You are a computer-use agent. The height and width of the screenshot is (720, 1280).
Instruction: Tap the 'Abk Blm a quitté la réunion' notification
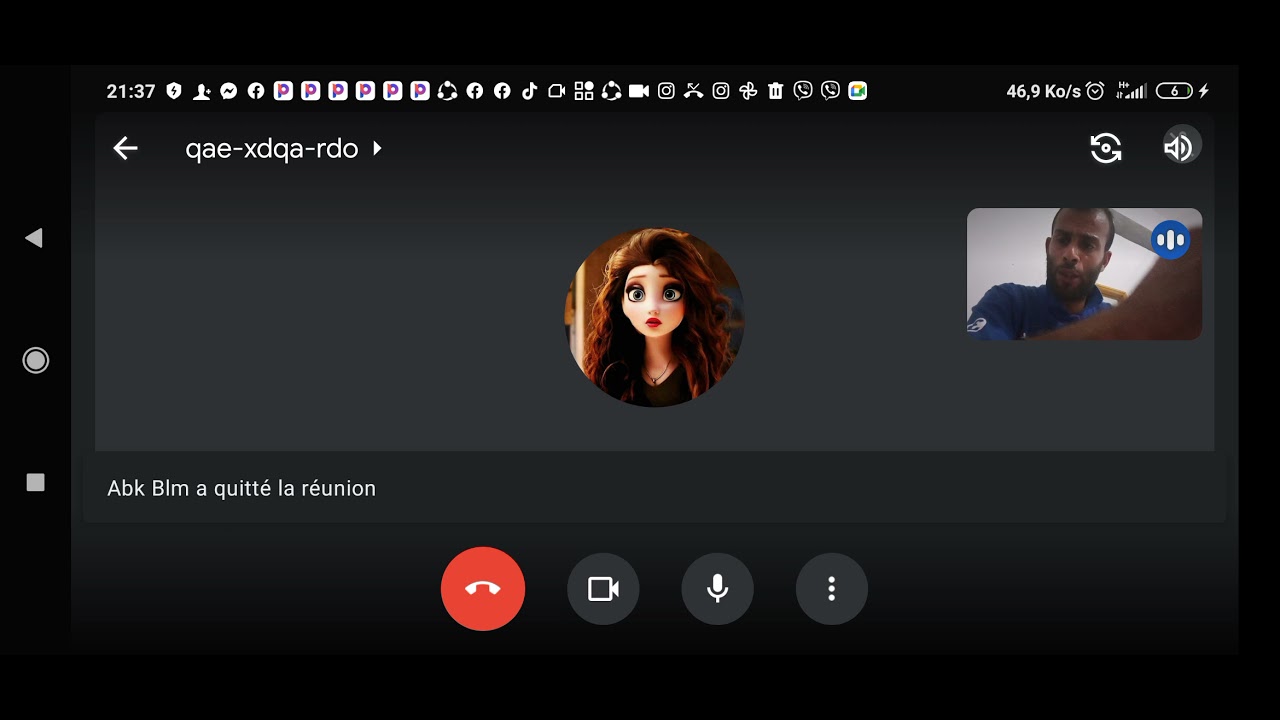coord(654,488)
